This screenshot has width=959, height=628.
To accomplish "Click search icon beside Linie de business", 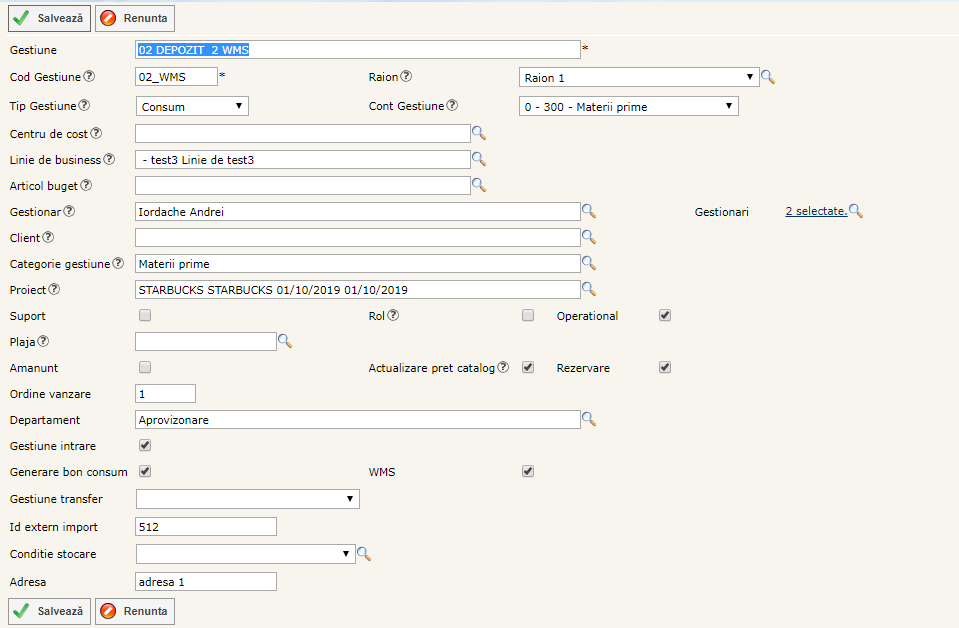I will pos(478,159).
